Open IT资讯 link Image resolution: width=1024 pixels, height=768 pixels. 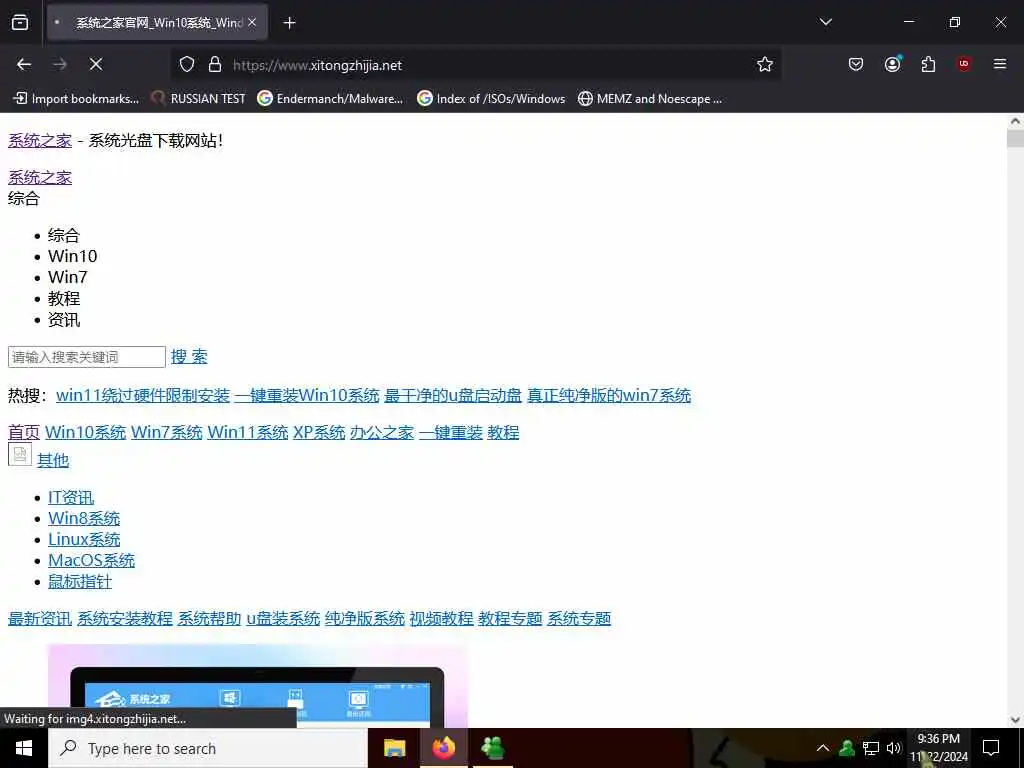pyautogui.click(x=71, y=498)
